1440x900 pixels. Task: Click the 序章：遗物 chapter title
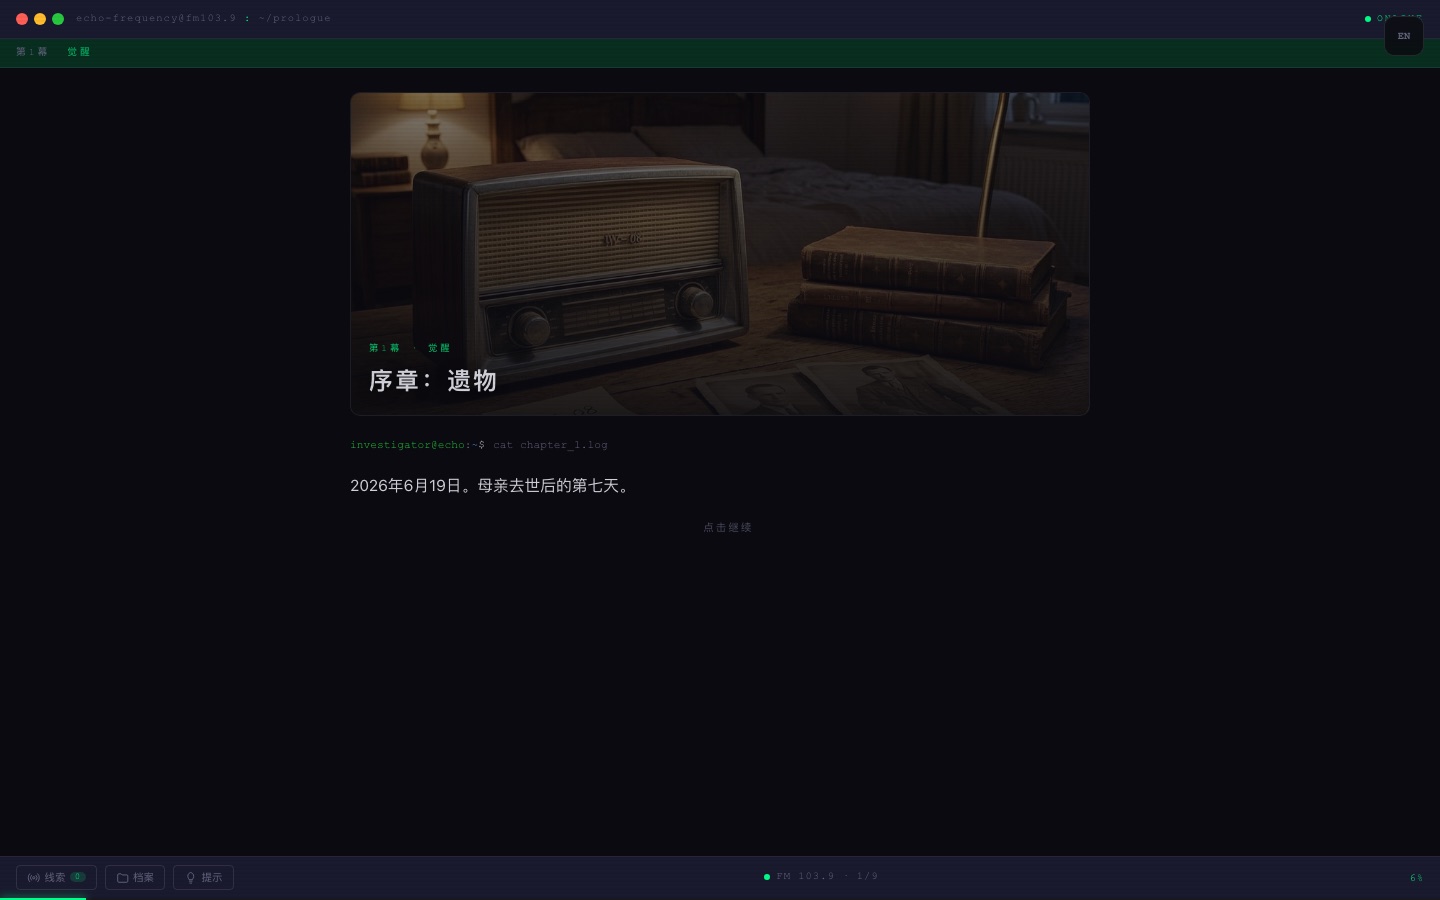(433, 381)
